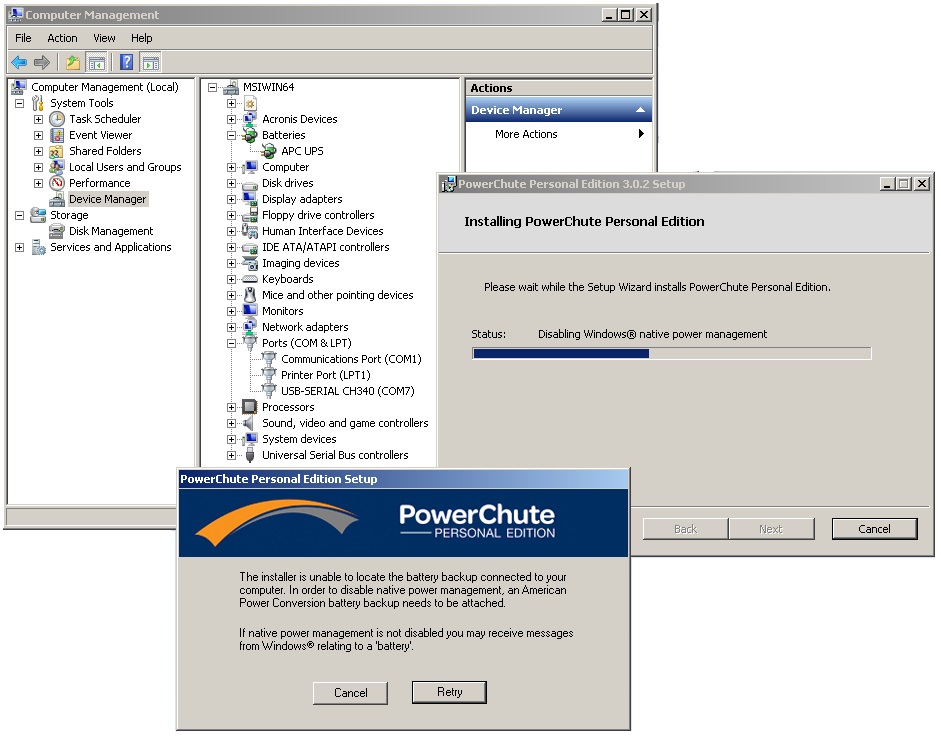Select Printer Port (LPT1)
Viewport: 941px width, 738px height.
[x=326, y=375]
